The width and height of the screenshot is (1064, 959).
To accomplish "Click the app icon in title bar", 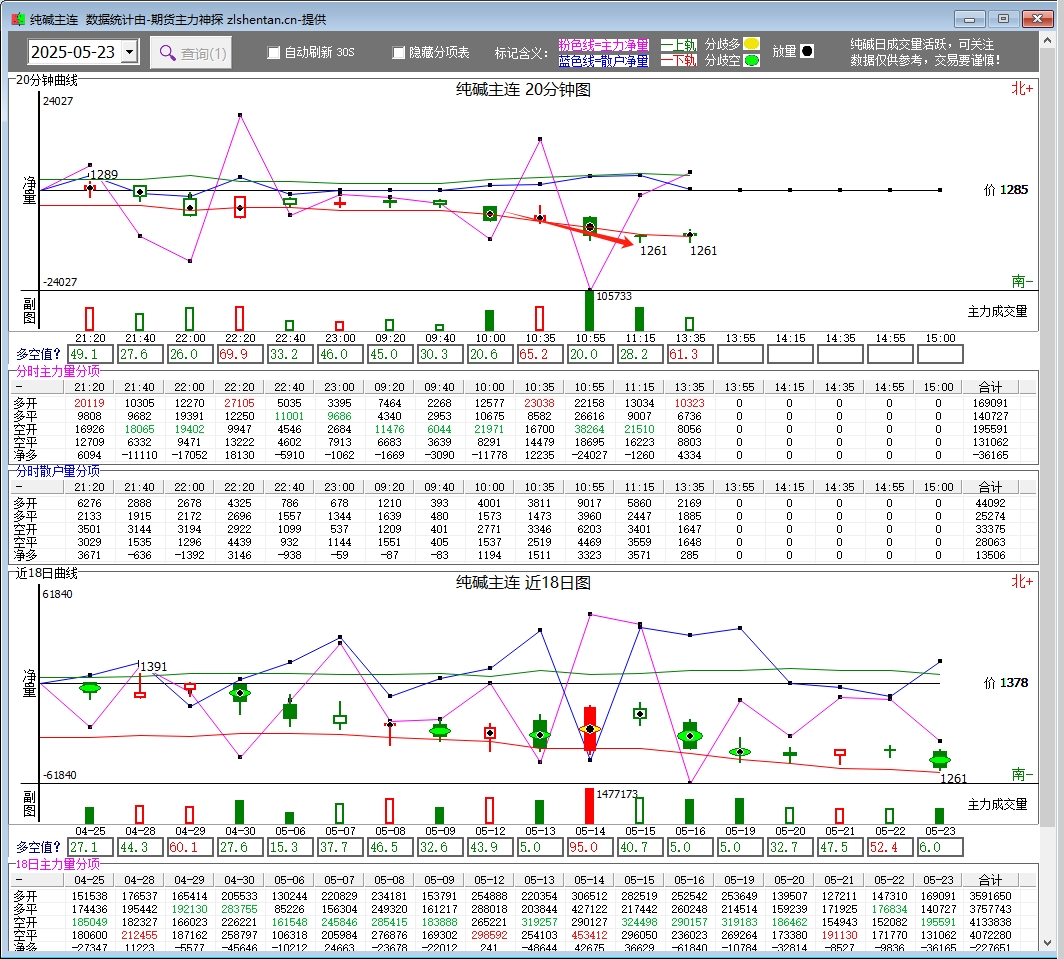I will [x=18, y=20].
